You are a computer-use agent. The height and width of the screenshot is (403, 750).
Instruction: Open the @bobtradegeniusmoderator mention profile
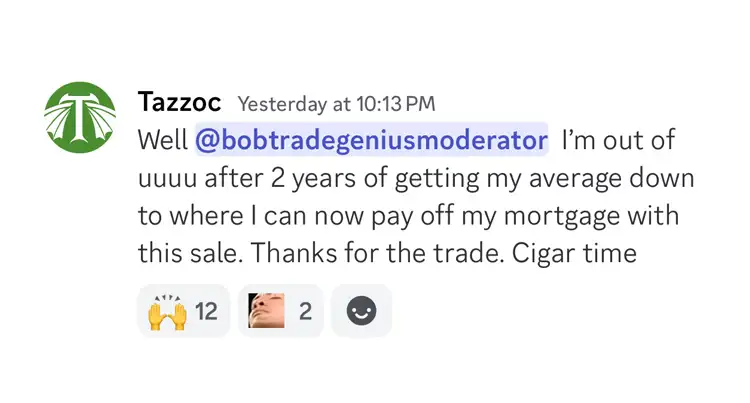click(371, 141)
